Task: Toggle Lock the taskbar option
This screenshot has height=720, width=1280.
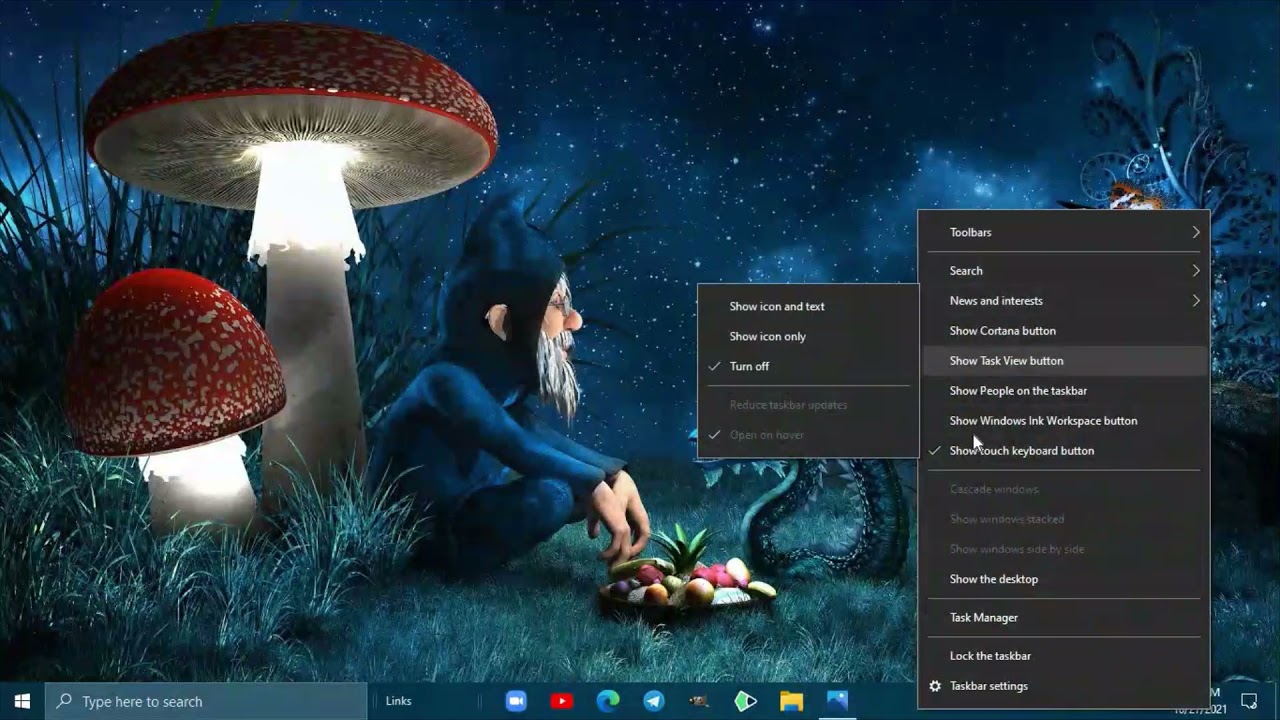Action: (x=1063, y=656)
